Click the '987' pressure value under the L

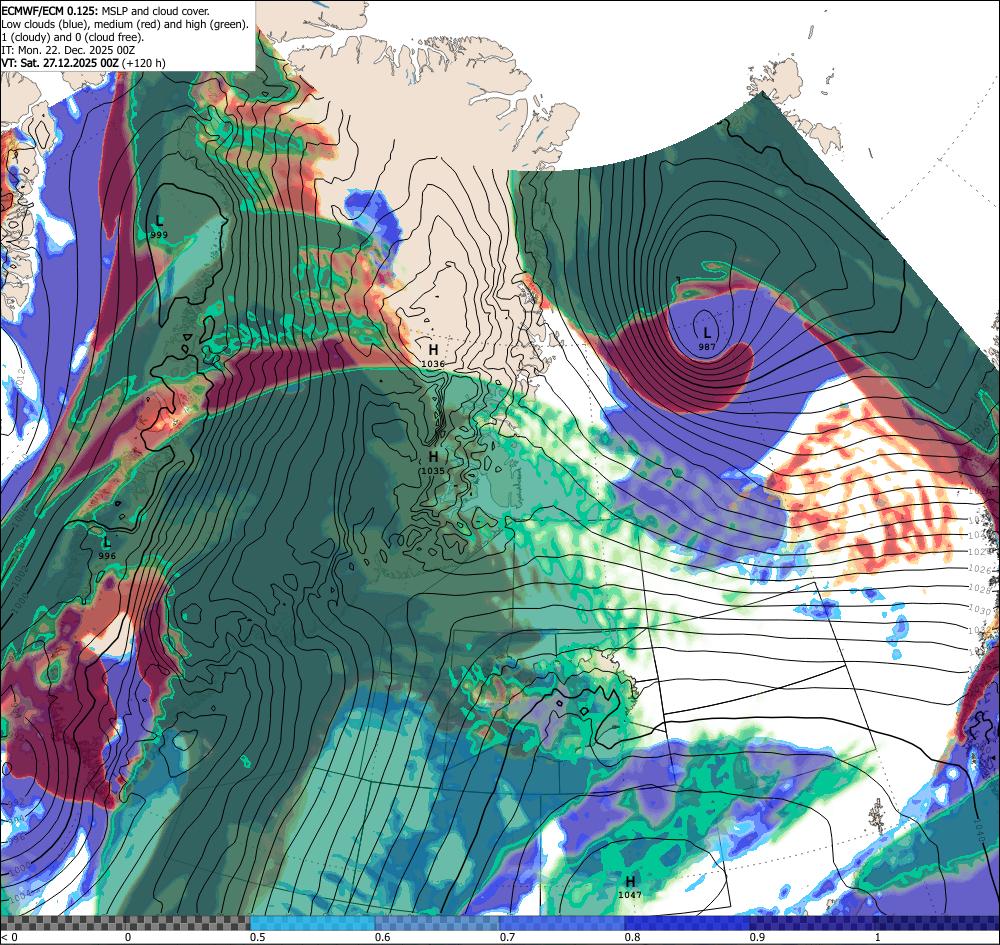707,347
